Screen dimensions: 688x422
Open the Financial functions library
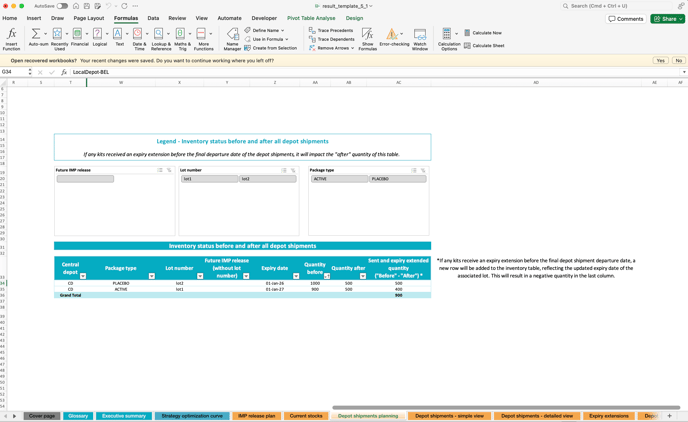pos(79,36)
